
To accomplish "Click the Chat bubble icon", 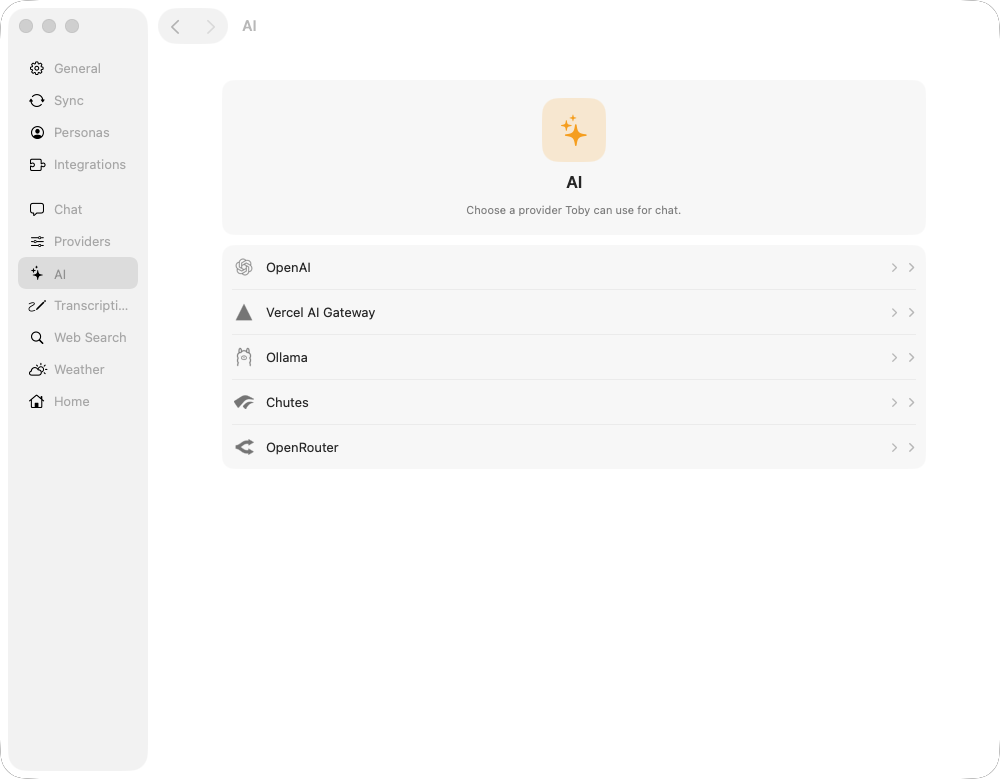I will pos(37,209).
